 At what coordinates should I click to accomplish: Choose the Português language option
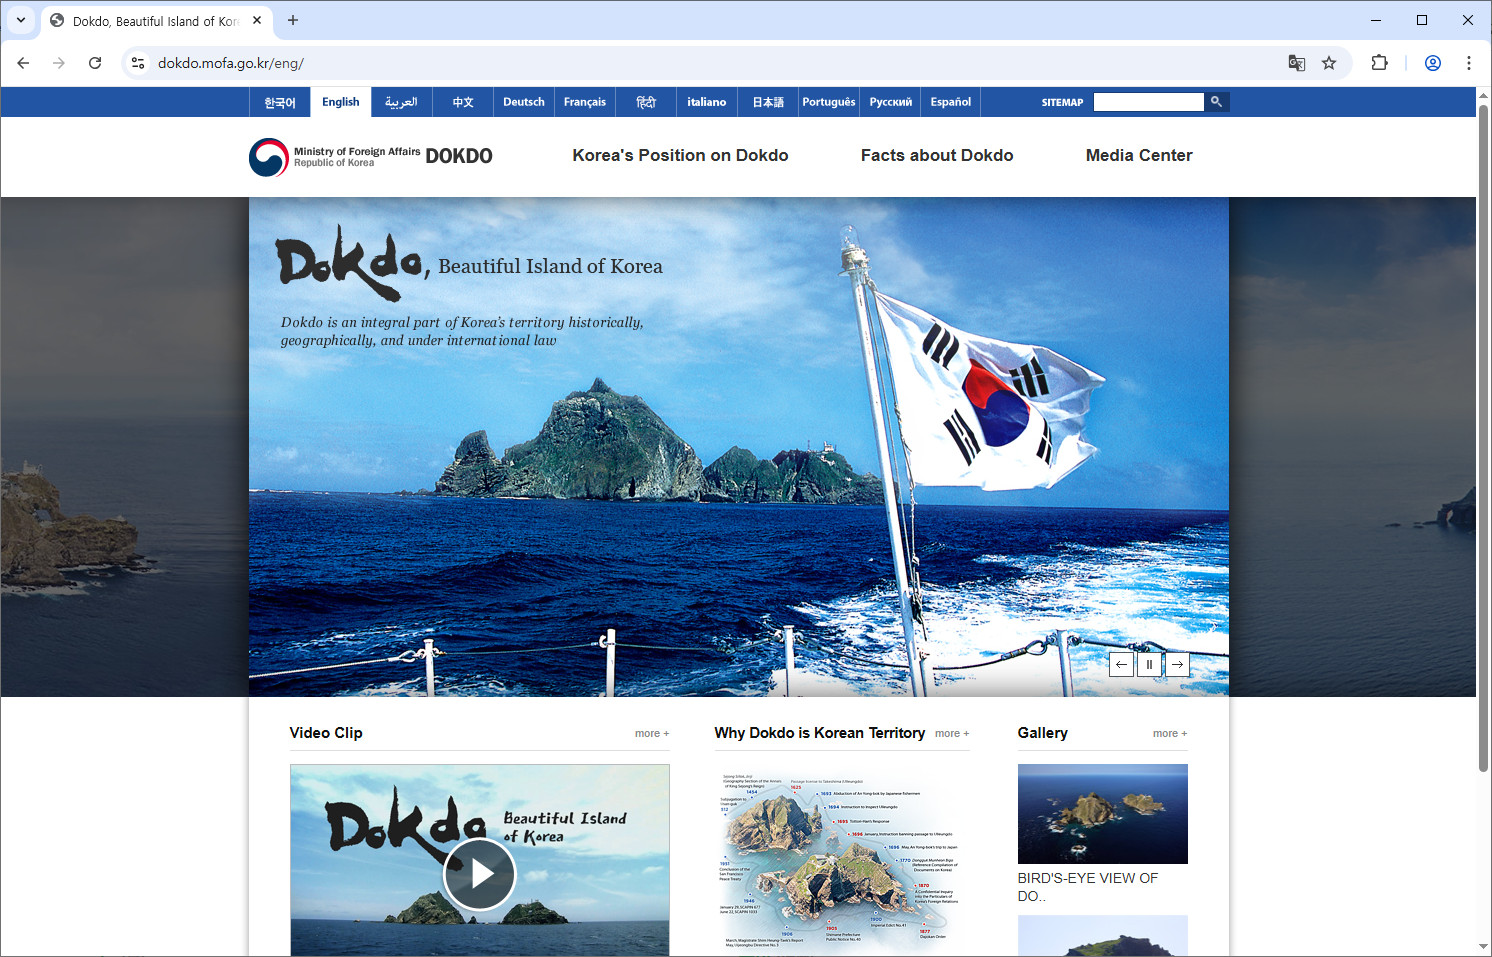click(x=829, y=102)
